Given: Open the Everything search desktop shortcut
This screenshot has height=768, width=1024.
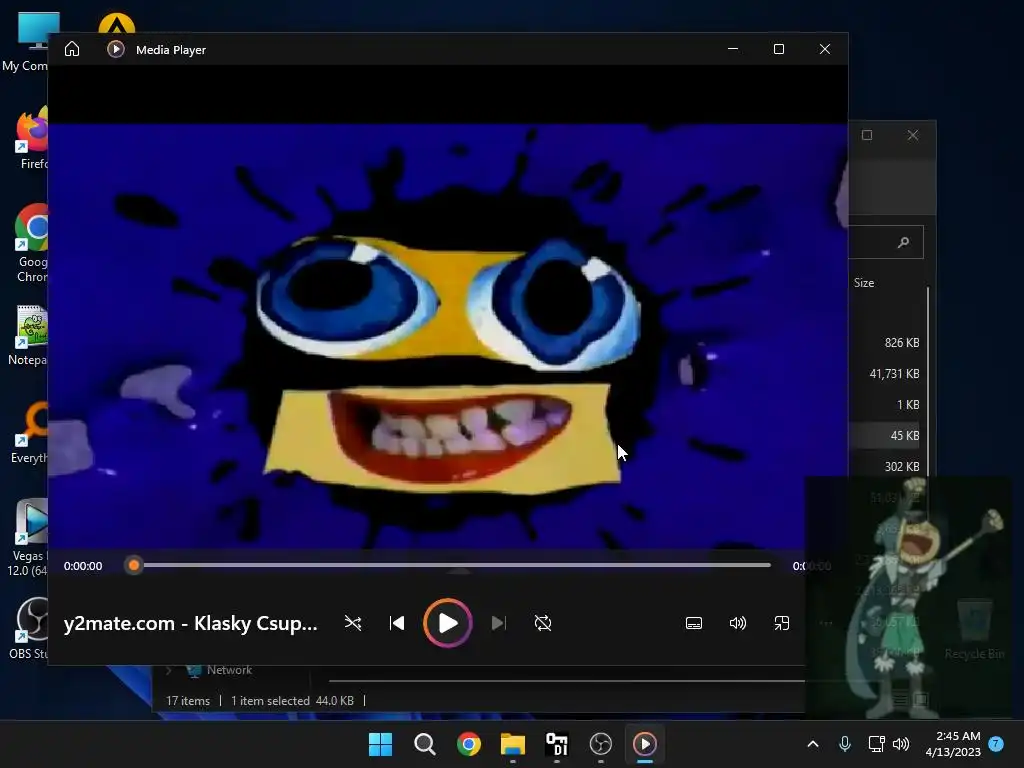Looking at the screenshot, I should click(31, 432).
